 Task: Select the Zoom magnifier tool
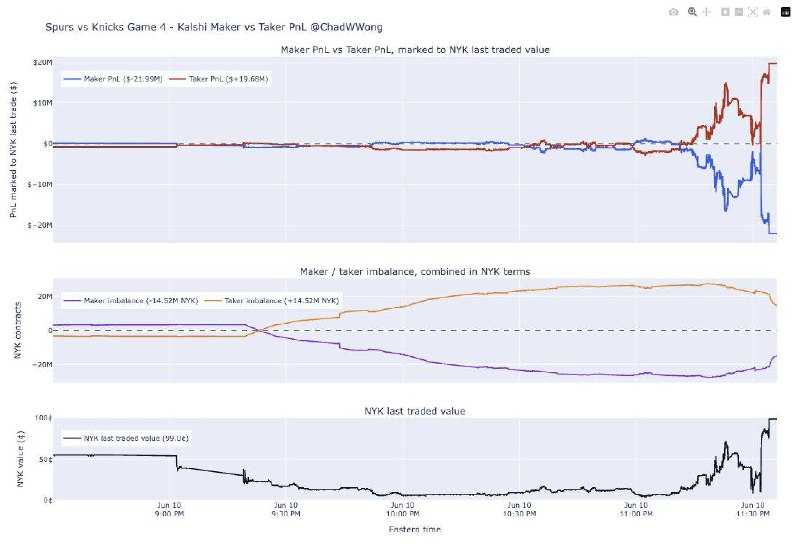[692, 12]
